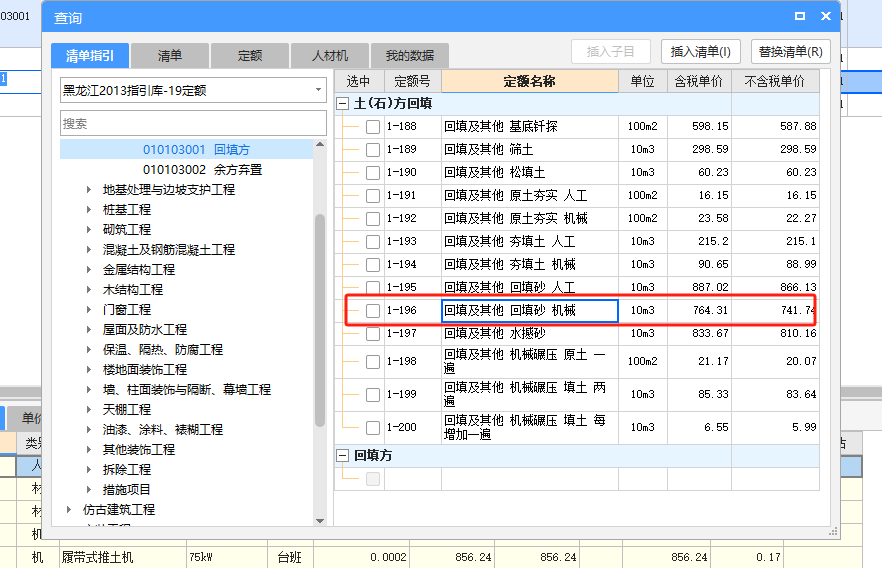Viewport: 882px width, 568px height.
Task: Click tree scrollbar up arrow
Action: 320,145
